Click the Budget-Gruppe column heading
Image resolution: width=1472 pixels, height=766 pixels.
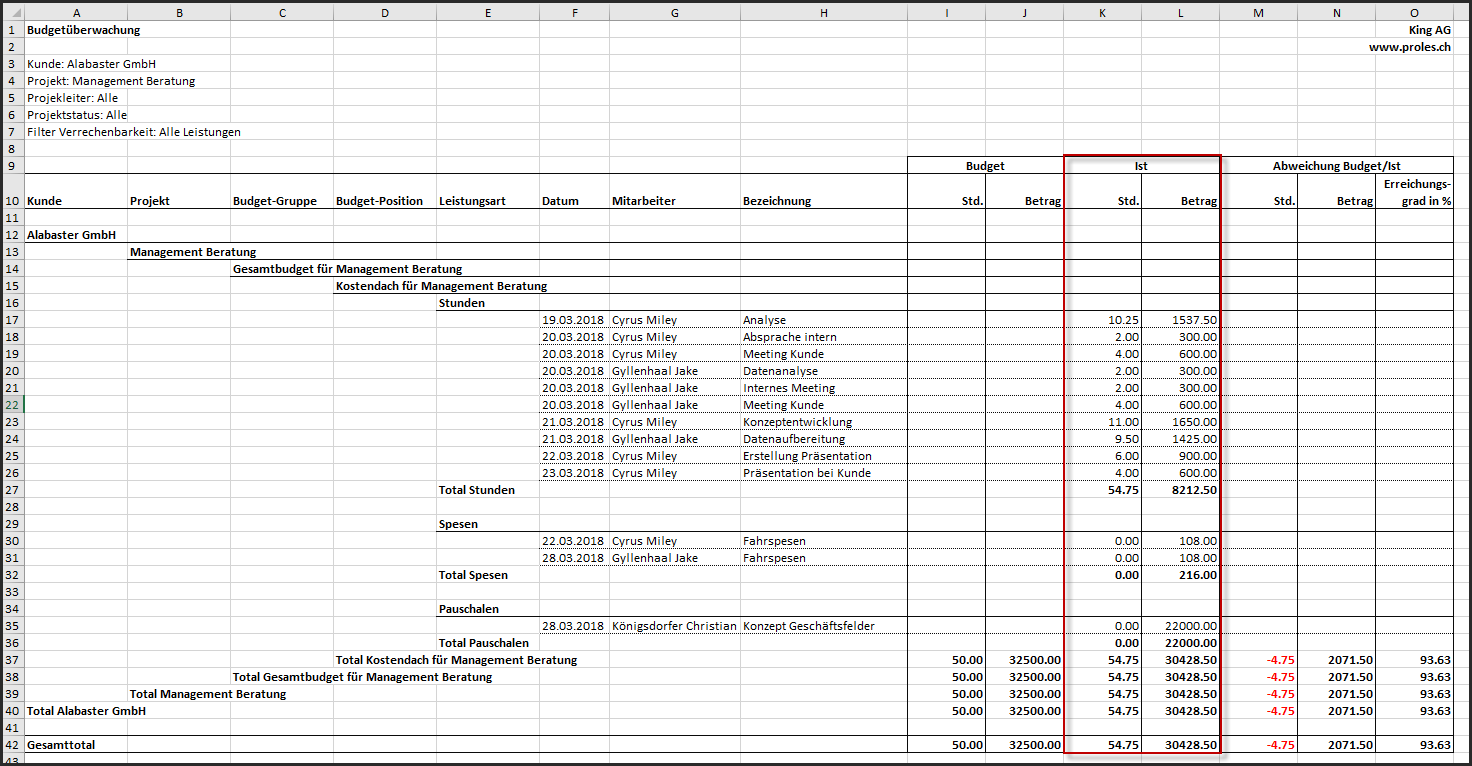(275, 201)
